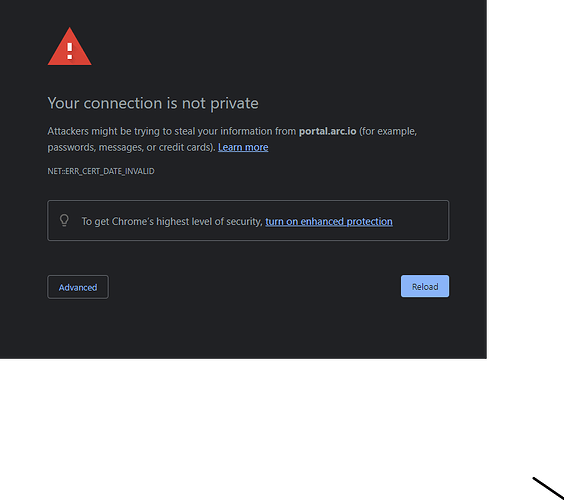Click the NET::ERR_CERT_DATE_INVALID error code
The image size is (564, 500).
(x=101, y=171)
